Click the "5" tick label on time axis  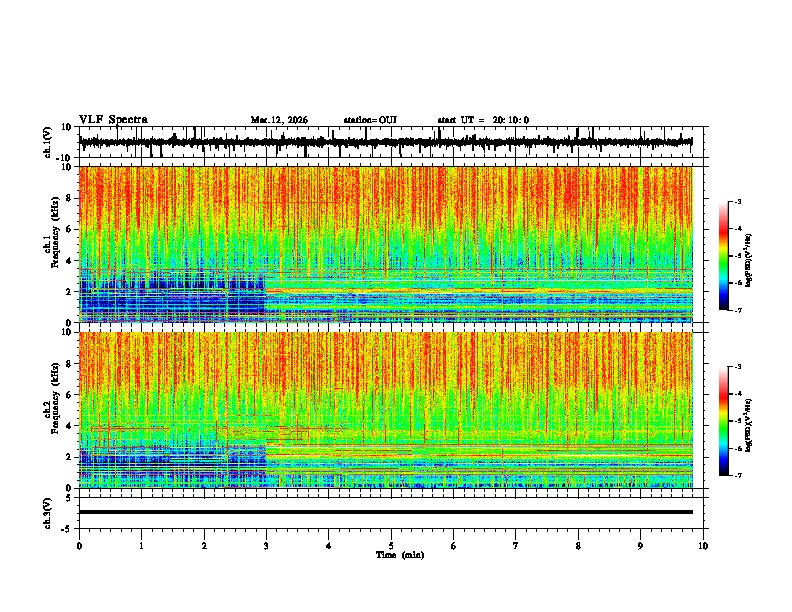391,546
